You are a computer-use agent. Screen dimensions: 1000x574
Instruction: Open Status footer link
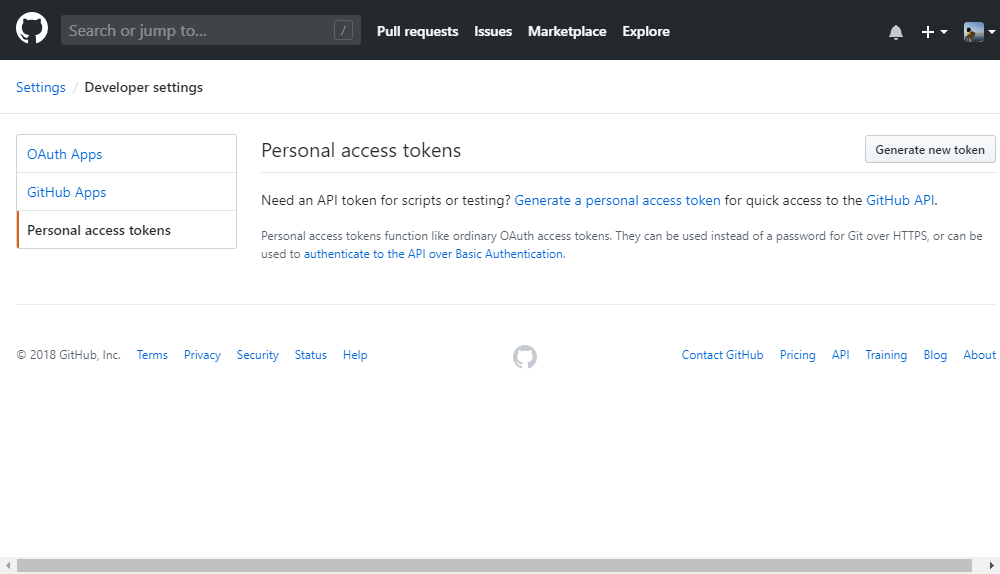point(311,355)
